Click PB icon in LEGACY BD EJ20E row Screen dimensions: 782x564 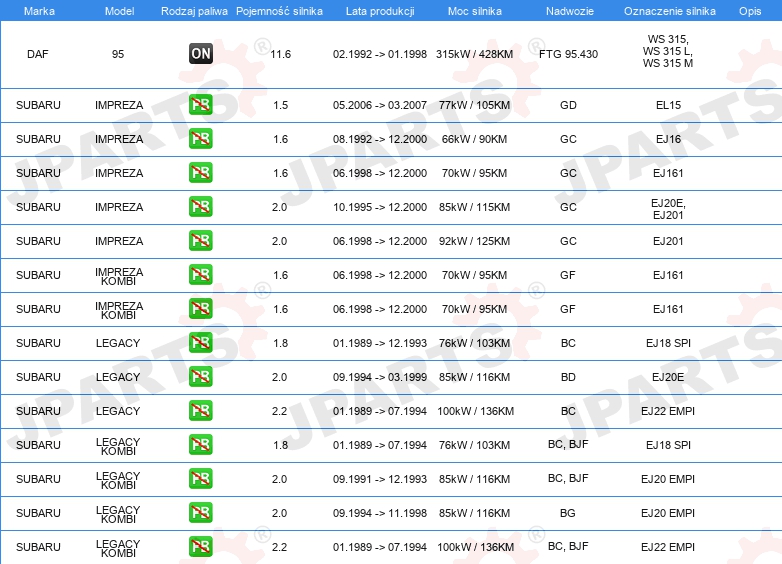pos(201,376)
